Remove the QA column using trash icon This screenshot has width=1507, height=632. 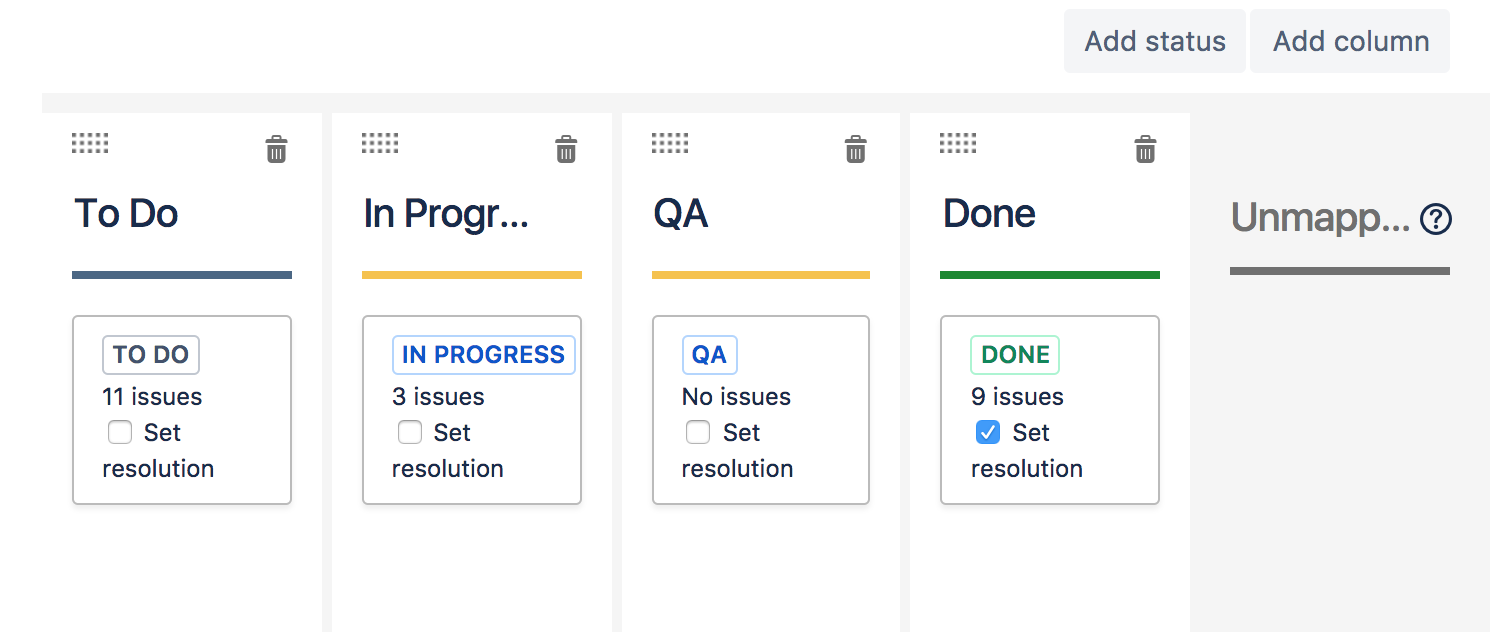click(x=856, y=150)
